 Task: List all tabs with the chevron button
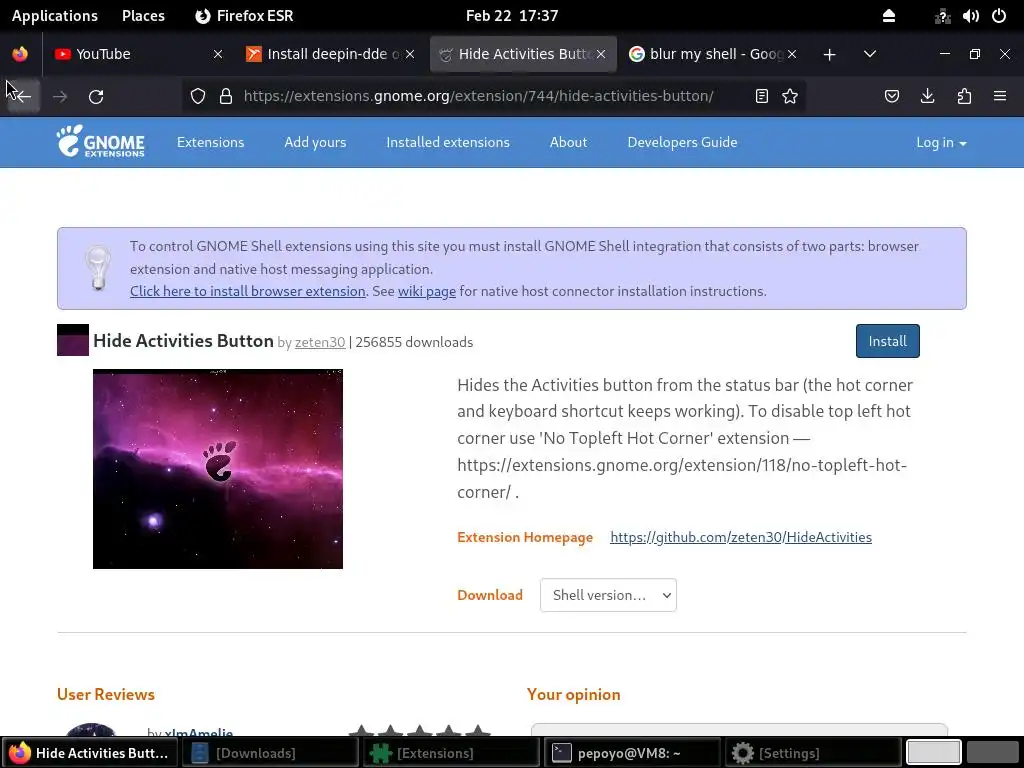(x=869, y=54)
